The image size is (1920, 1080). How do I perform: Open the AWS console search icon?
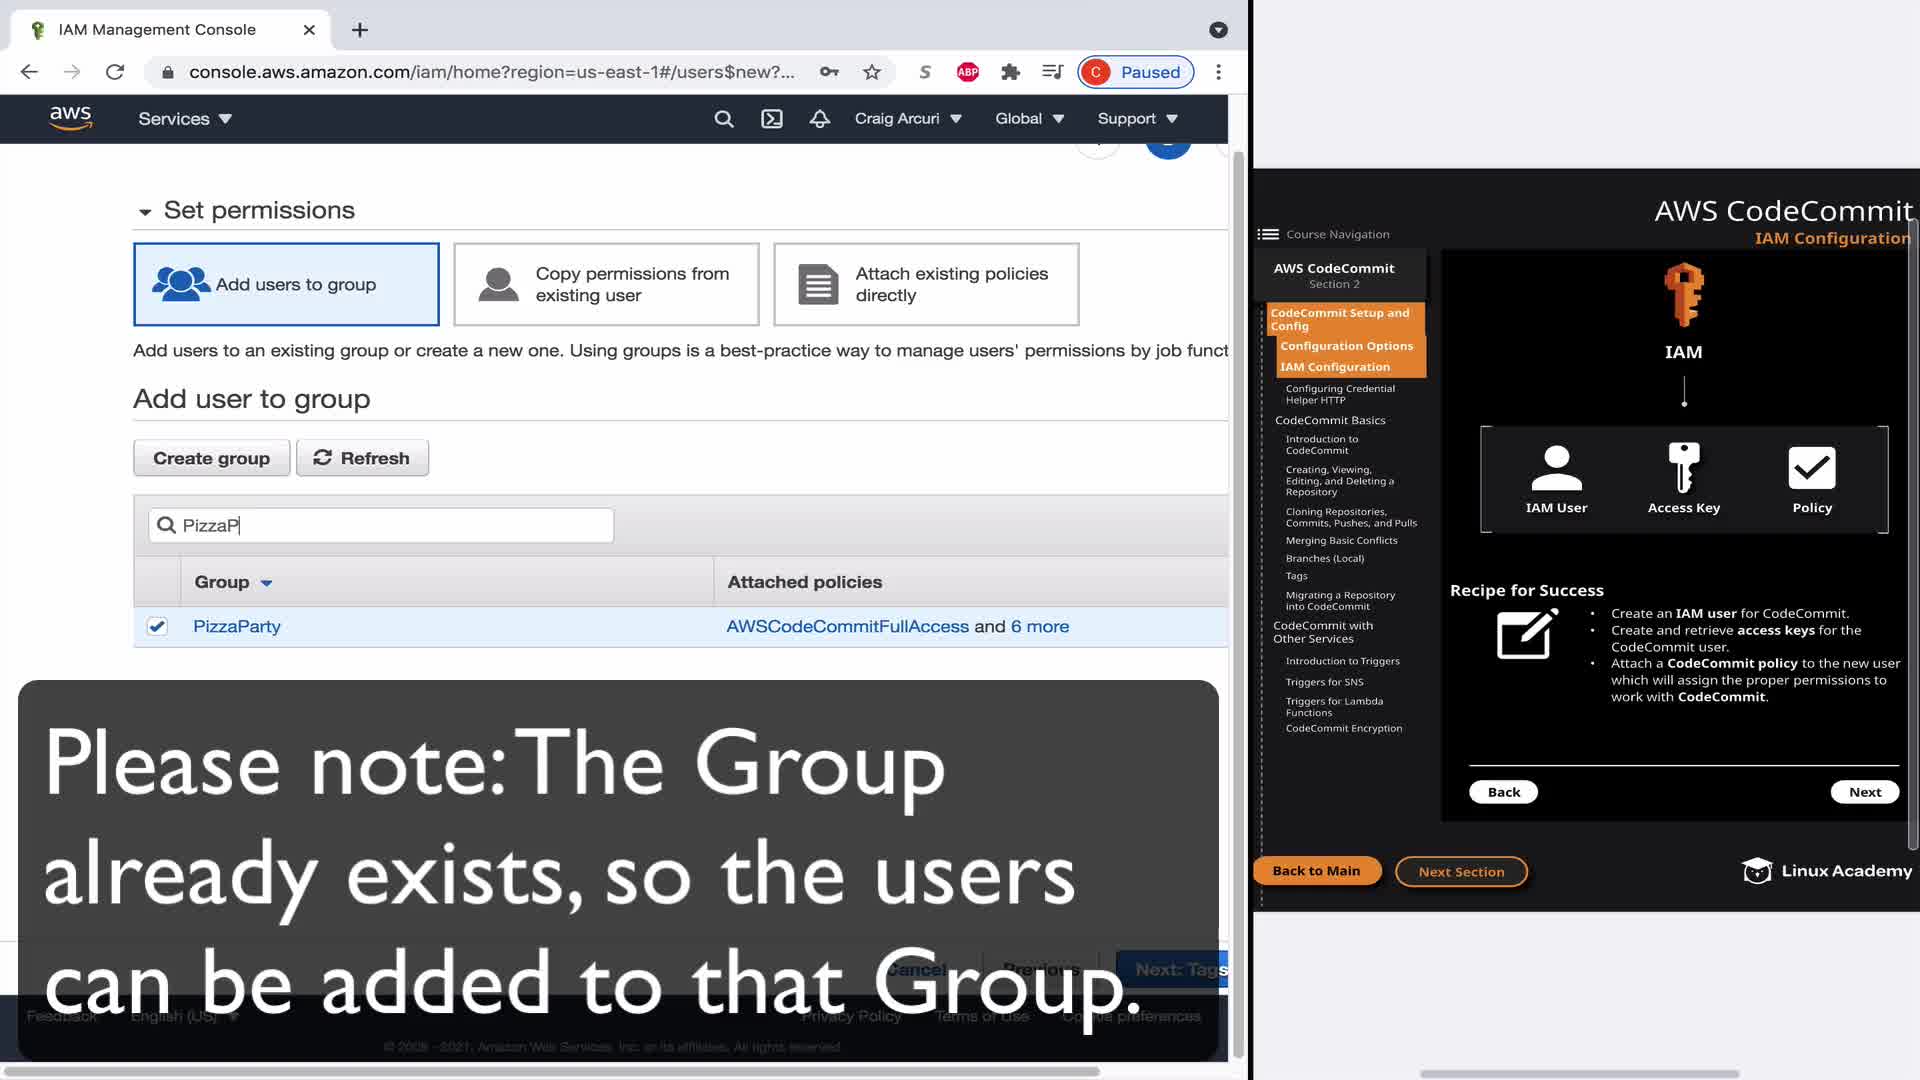click(x=724, y=119)
